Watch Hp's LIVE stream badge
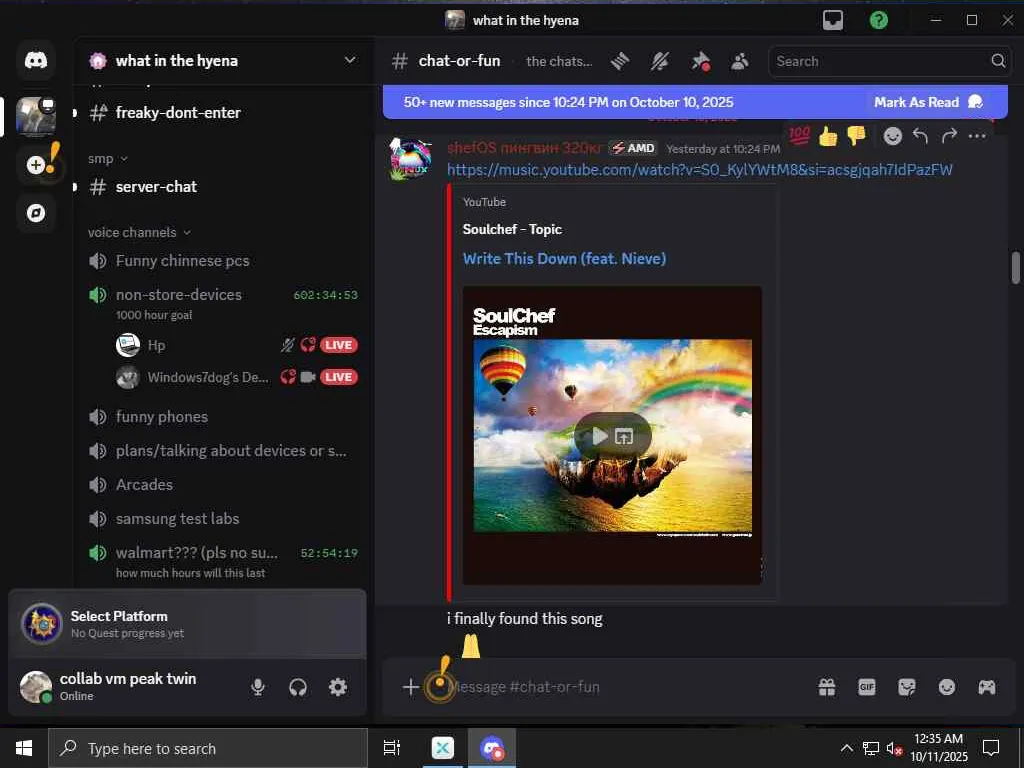Screen dimensions: 1024x768 coord(338,345)
